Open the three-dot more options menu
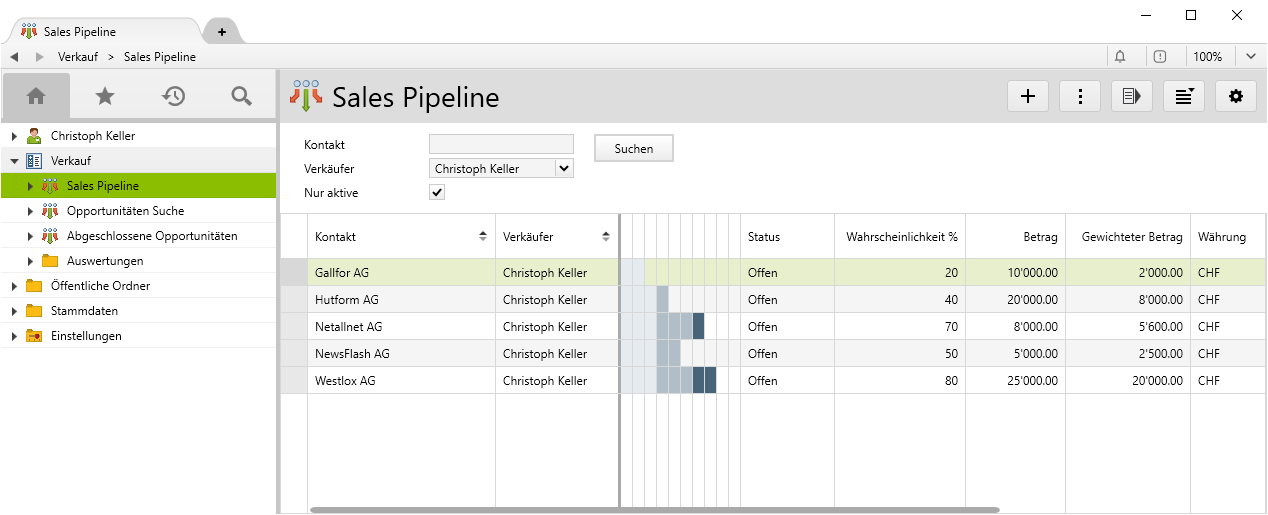Viewport: 1268px width, 515px height. pos(1080,96)
